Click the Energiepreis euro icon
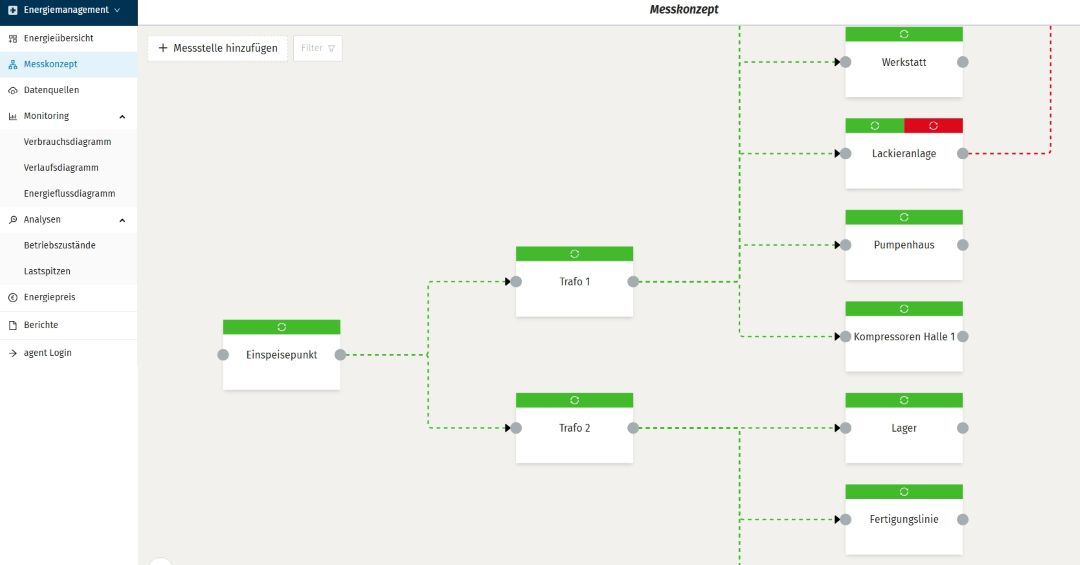 12,298
